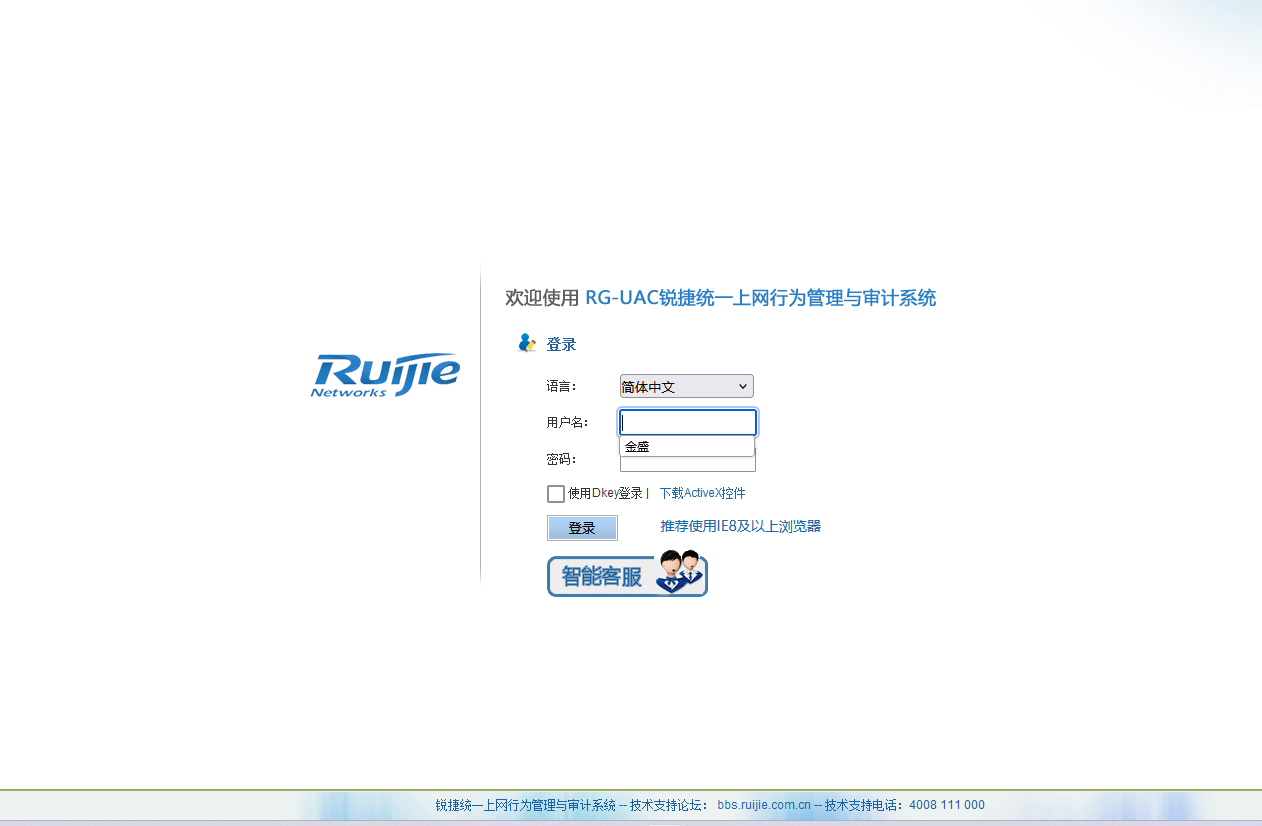This screenshot has height=826, width=1262.
Task: Open the 简体中文 language dropdown
Action: click(x=687, y=386)
